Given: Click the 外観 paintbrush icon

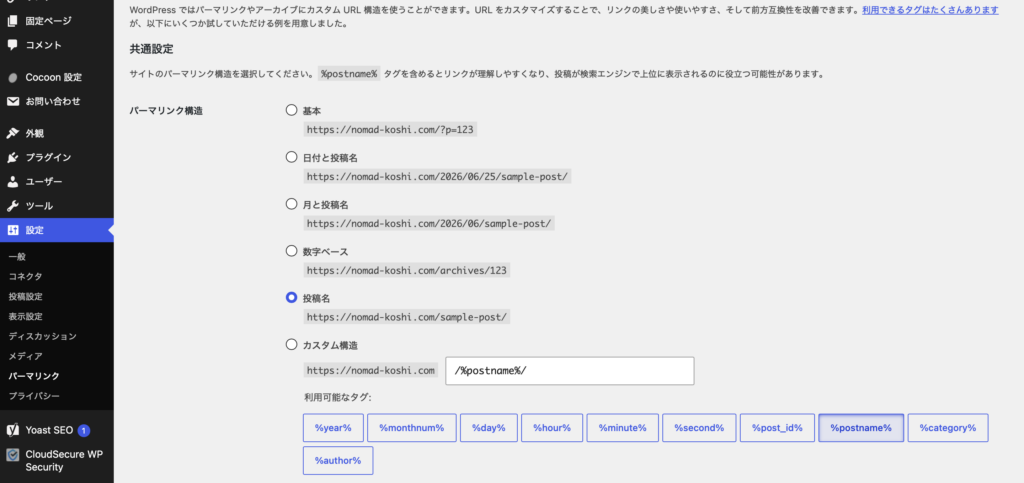Looking at the screenshot, I should point(12,133).
